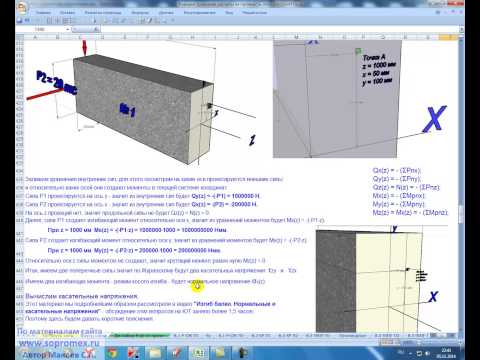Click the insert function fx button
The image size is (480, 360).
pyautogui.click(x=96, y=29)
